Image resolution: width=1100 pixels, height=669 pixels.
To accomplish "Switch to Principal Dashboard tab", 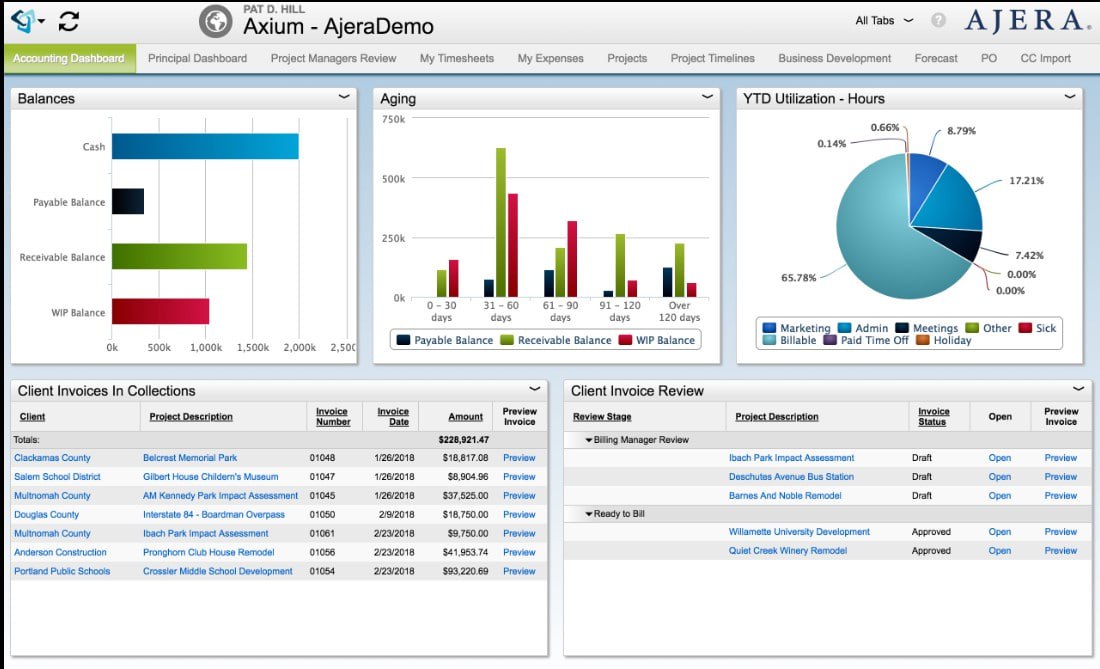I will point(197,58).
